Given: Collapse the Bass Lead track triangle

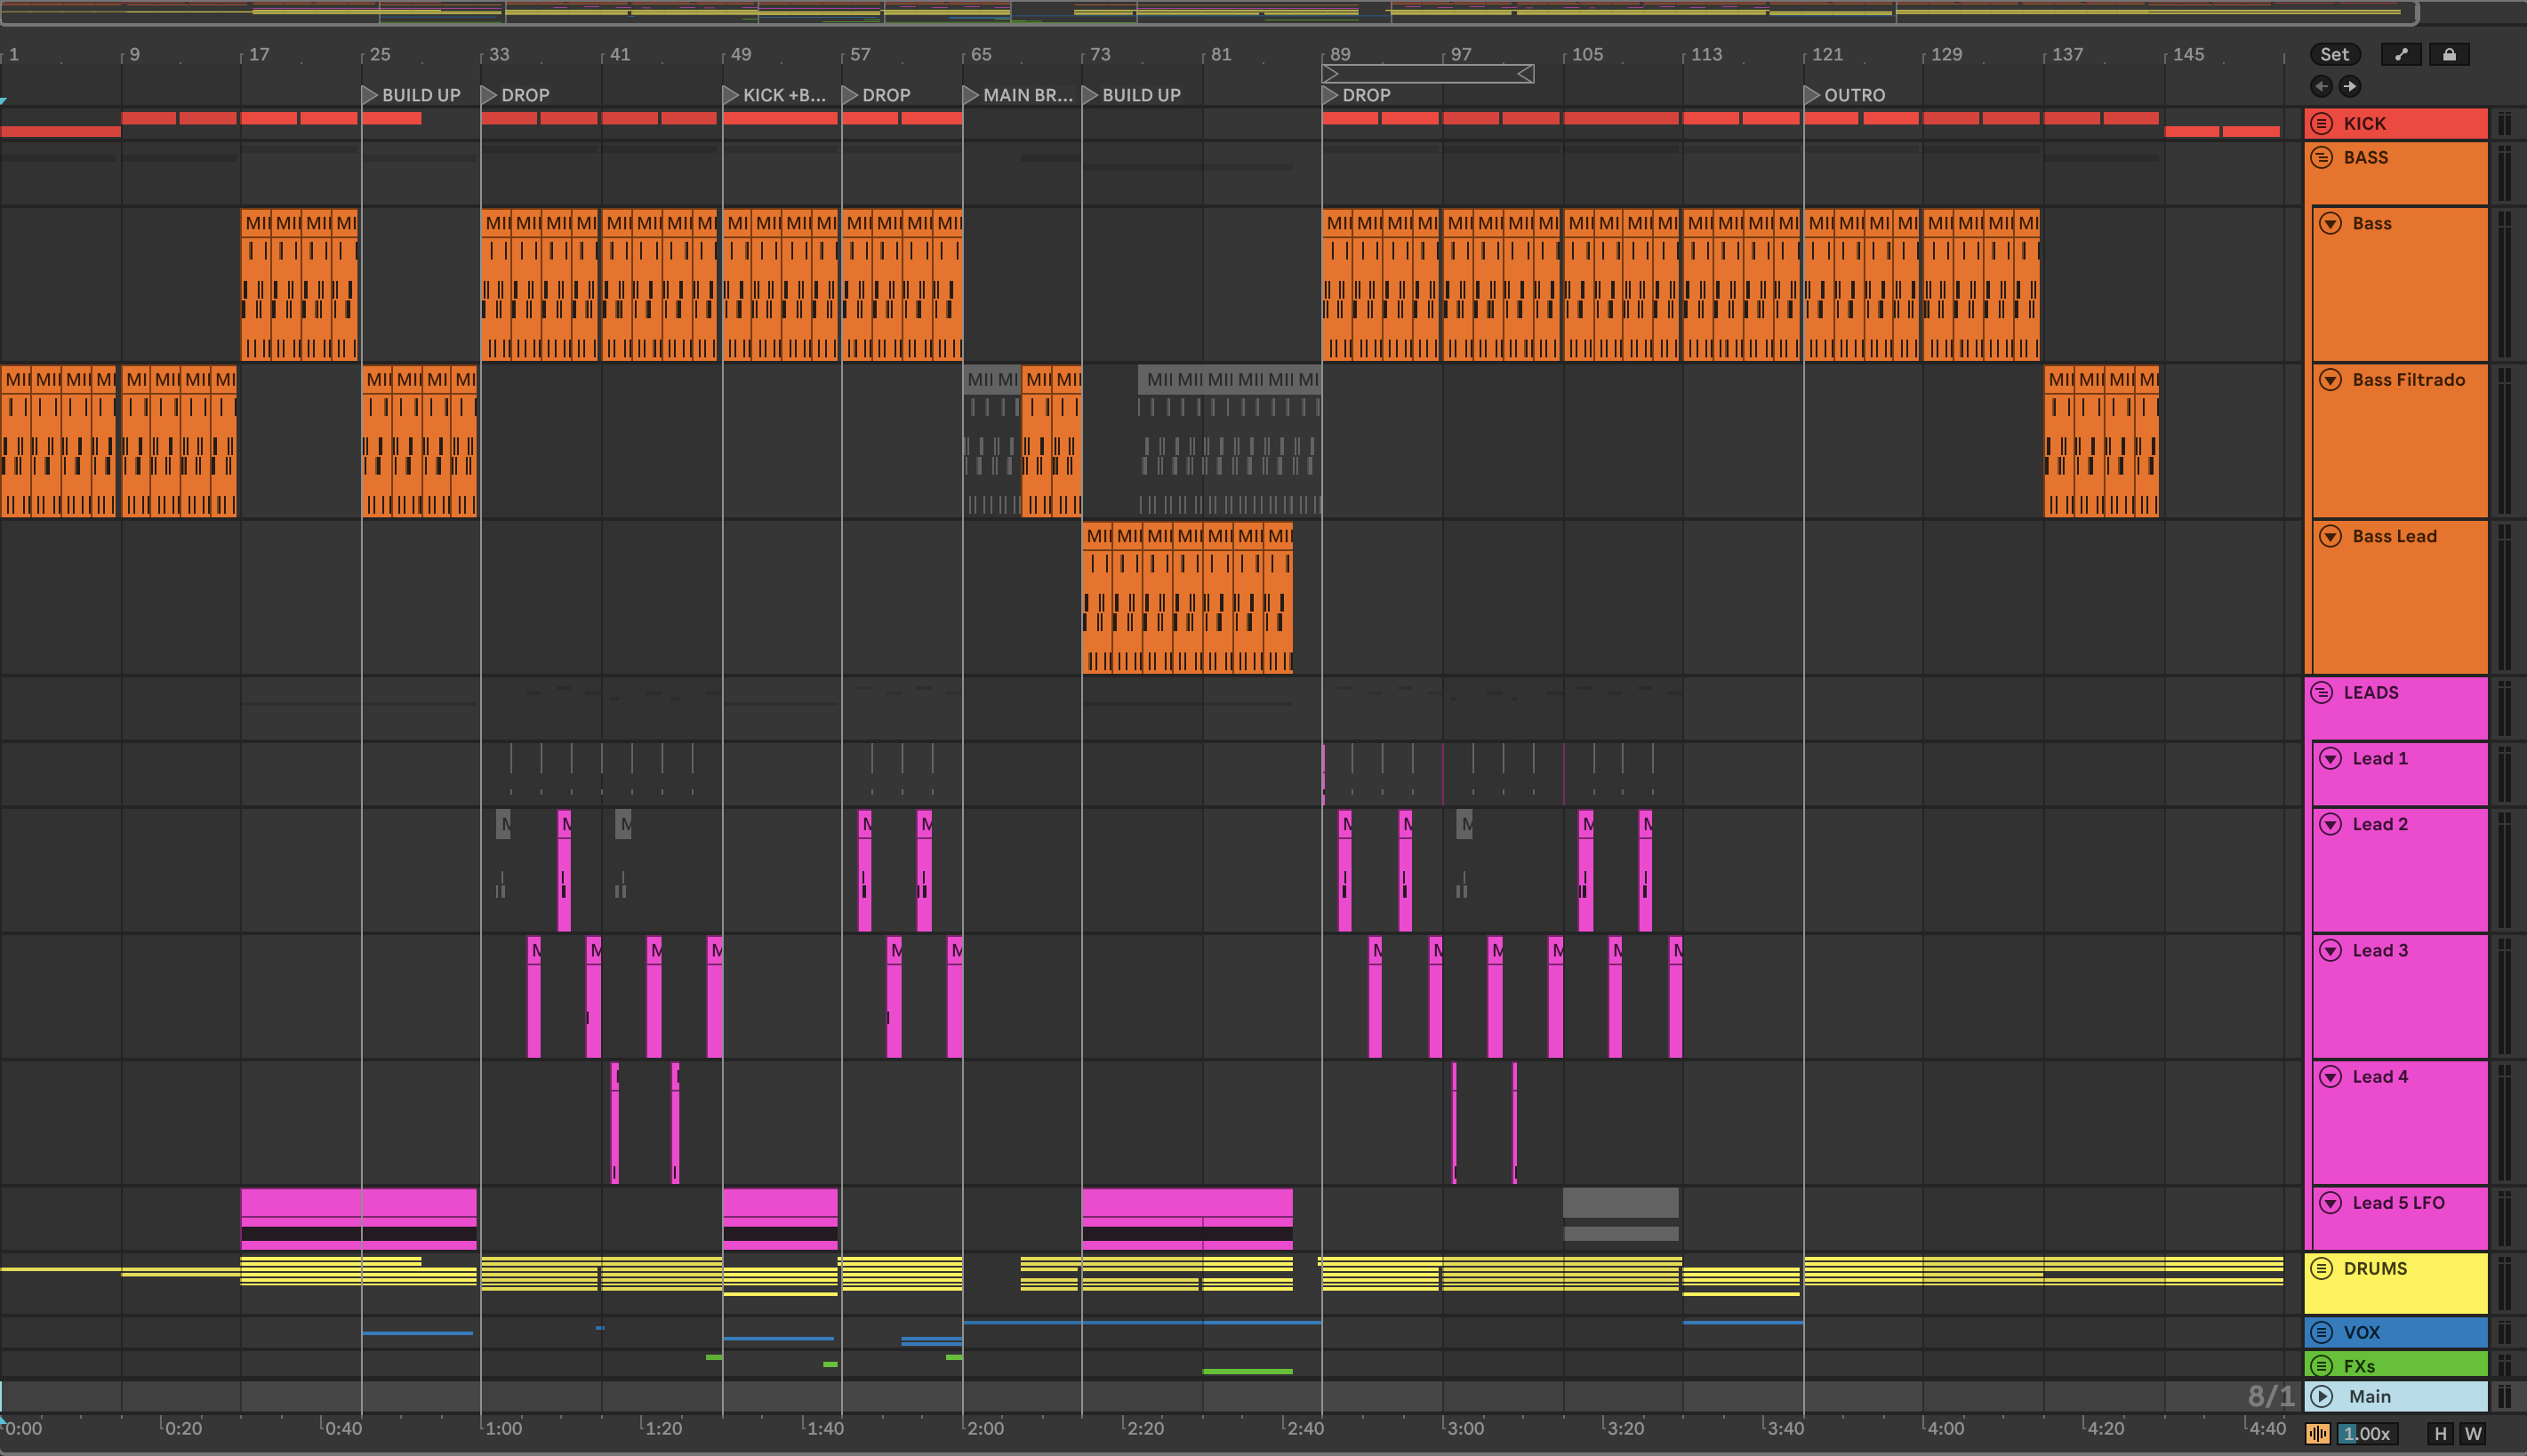Looking at the screenshot, I should click(2331, 536).
